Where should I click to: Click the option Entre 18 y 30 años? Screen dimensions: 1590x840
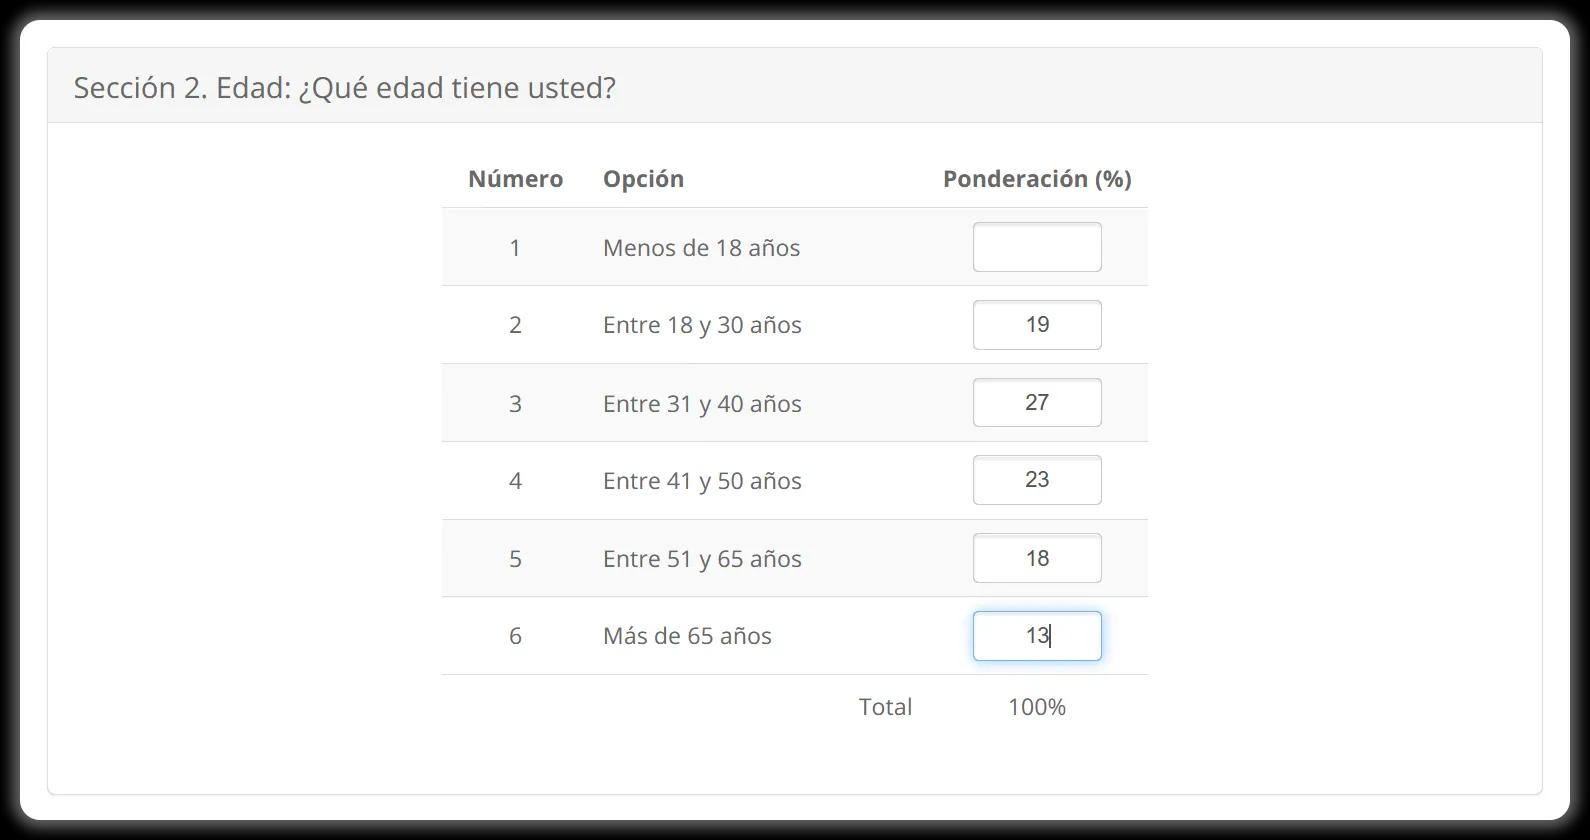[x=702, y=324]
